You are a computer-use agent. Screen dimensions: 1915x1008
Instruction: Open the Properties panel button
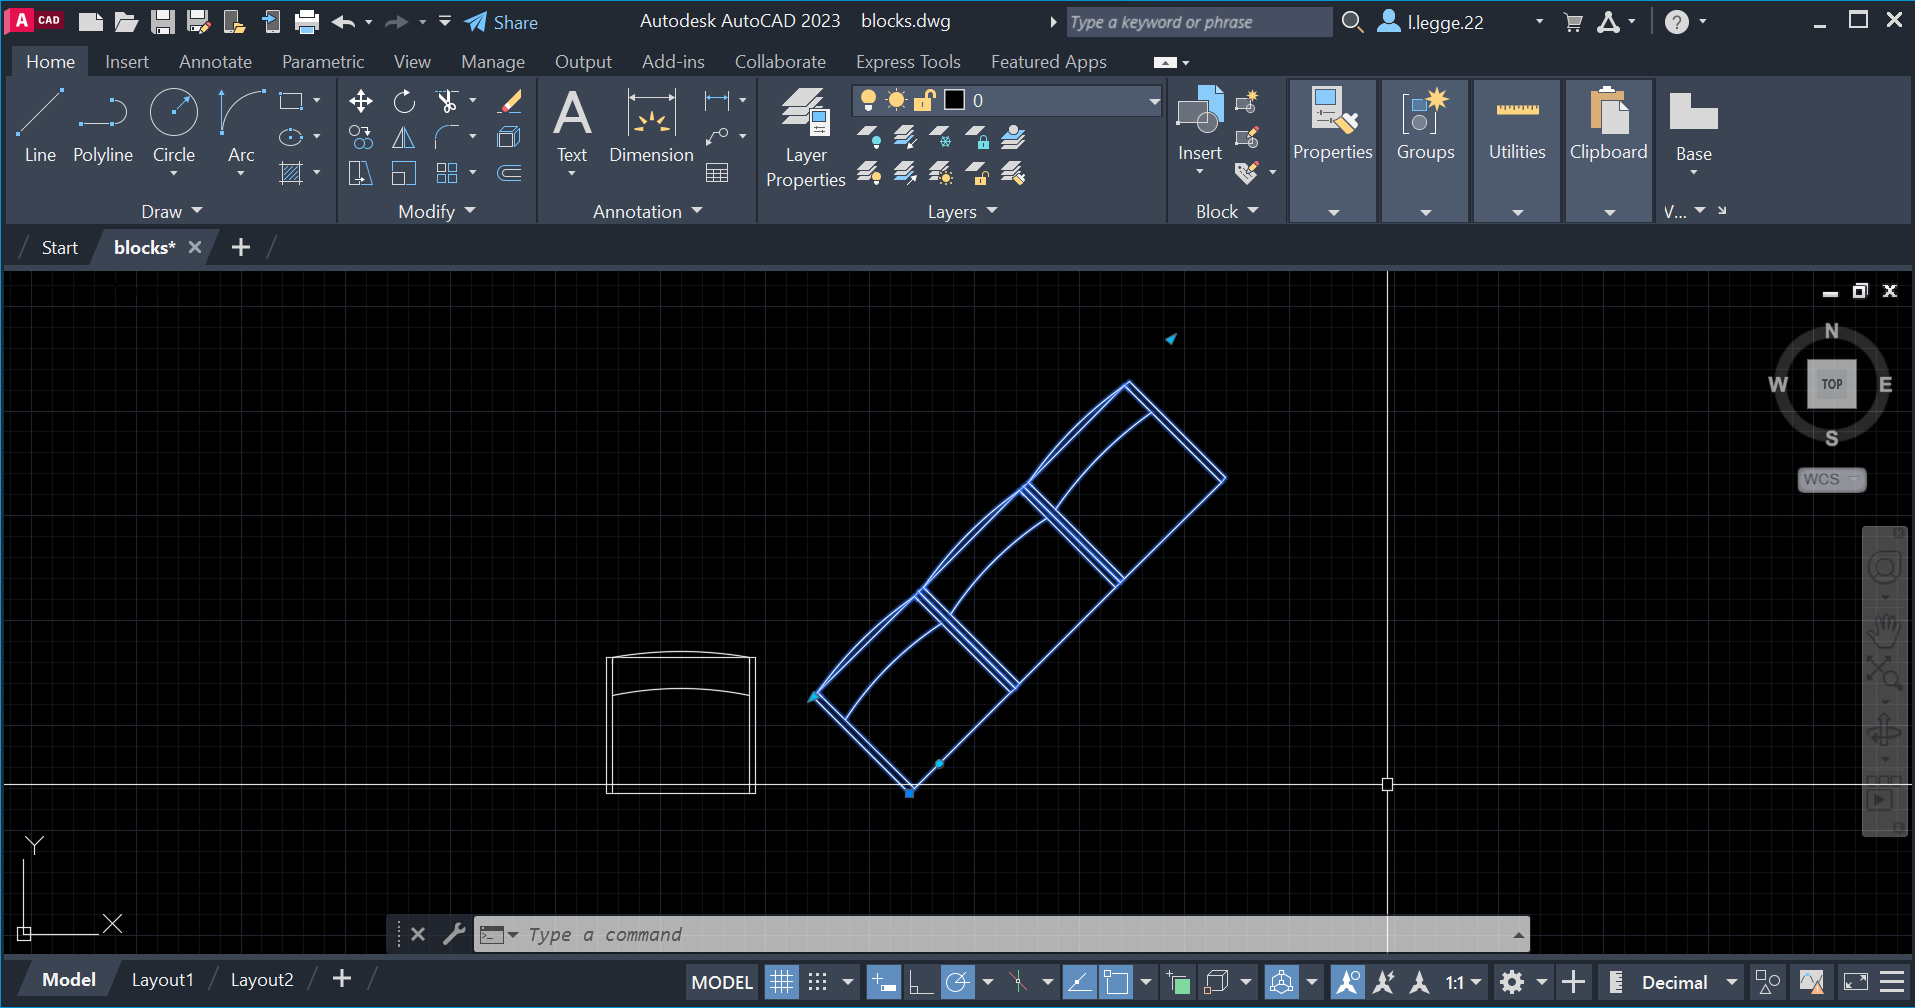tap(1333, 150)
